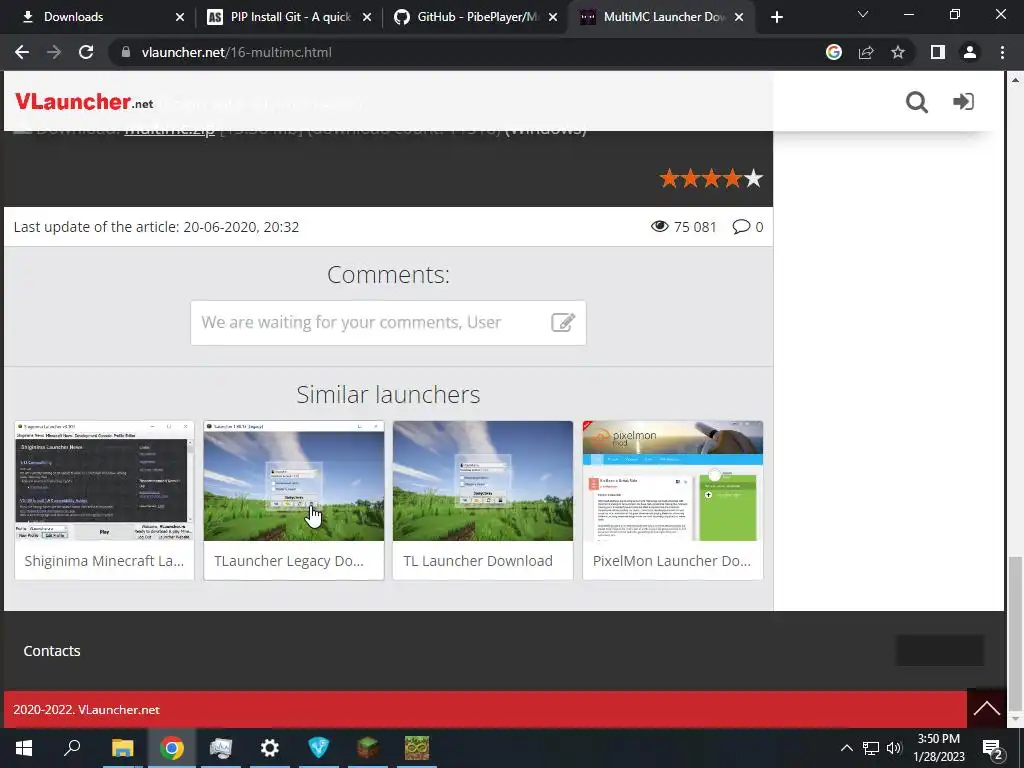Click the browser back arrow
1024x768 pixels.
22,52
